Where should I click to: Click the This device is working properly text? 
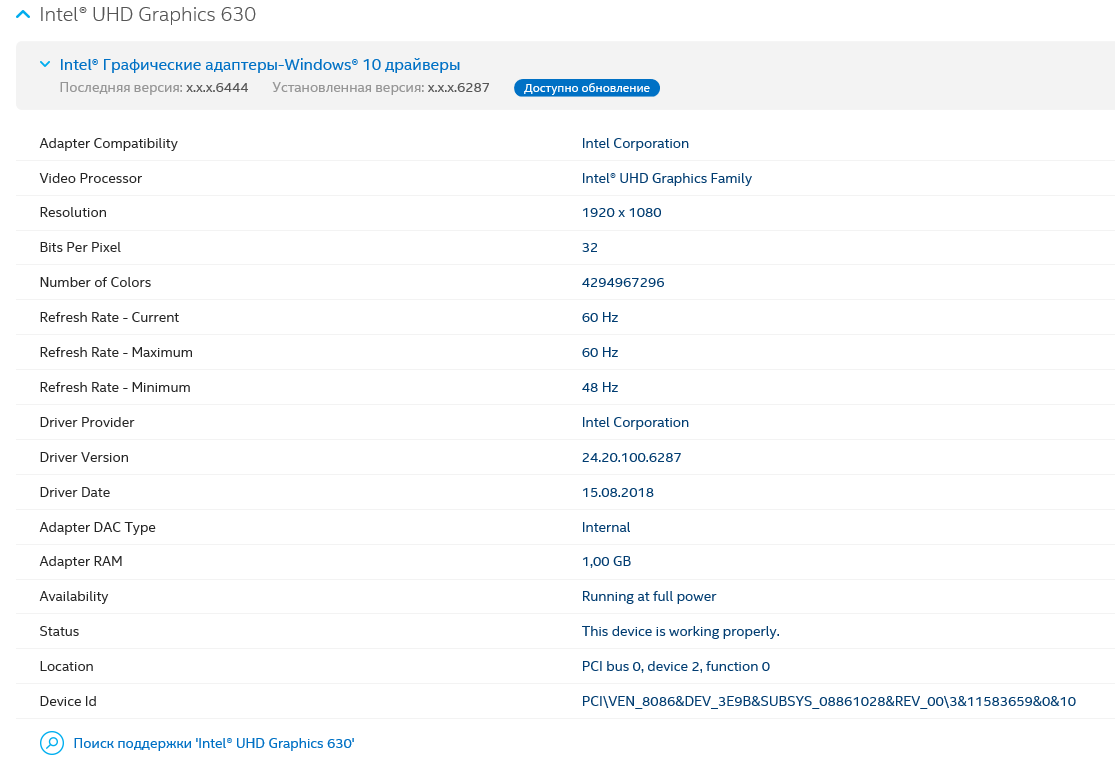pyautogui.click(x=681, y=631)
